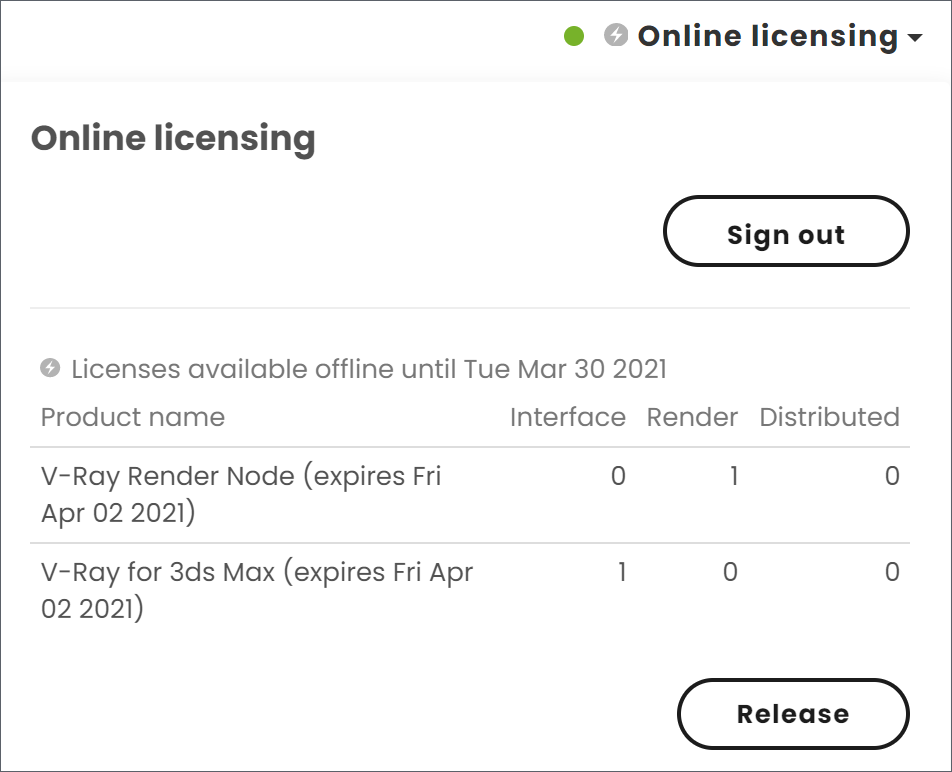Click Interface count for V-Ray Render Node
Screen dimensions: 952x772
click(x=618, y=476)
